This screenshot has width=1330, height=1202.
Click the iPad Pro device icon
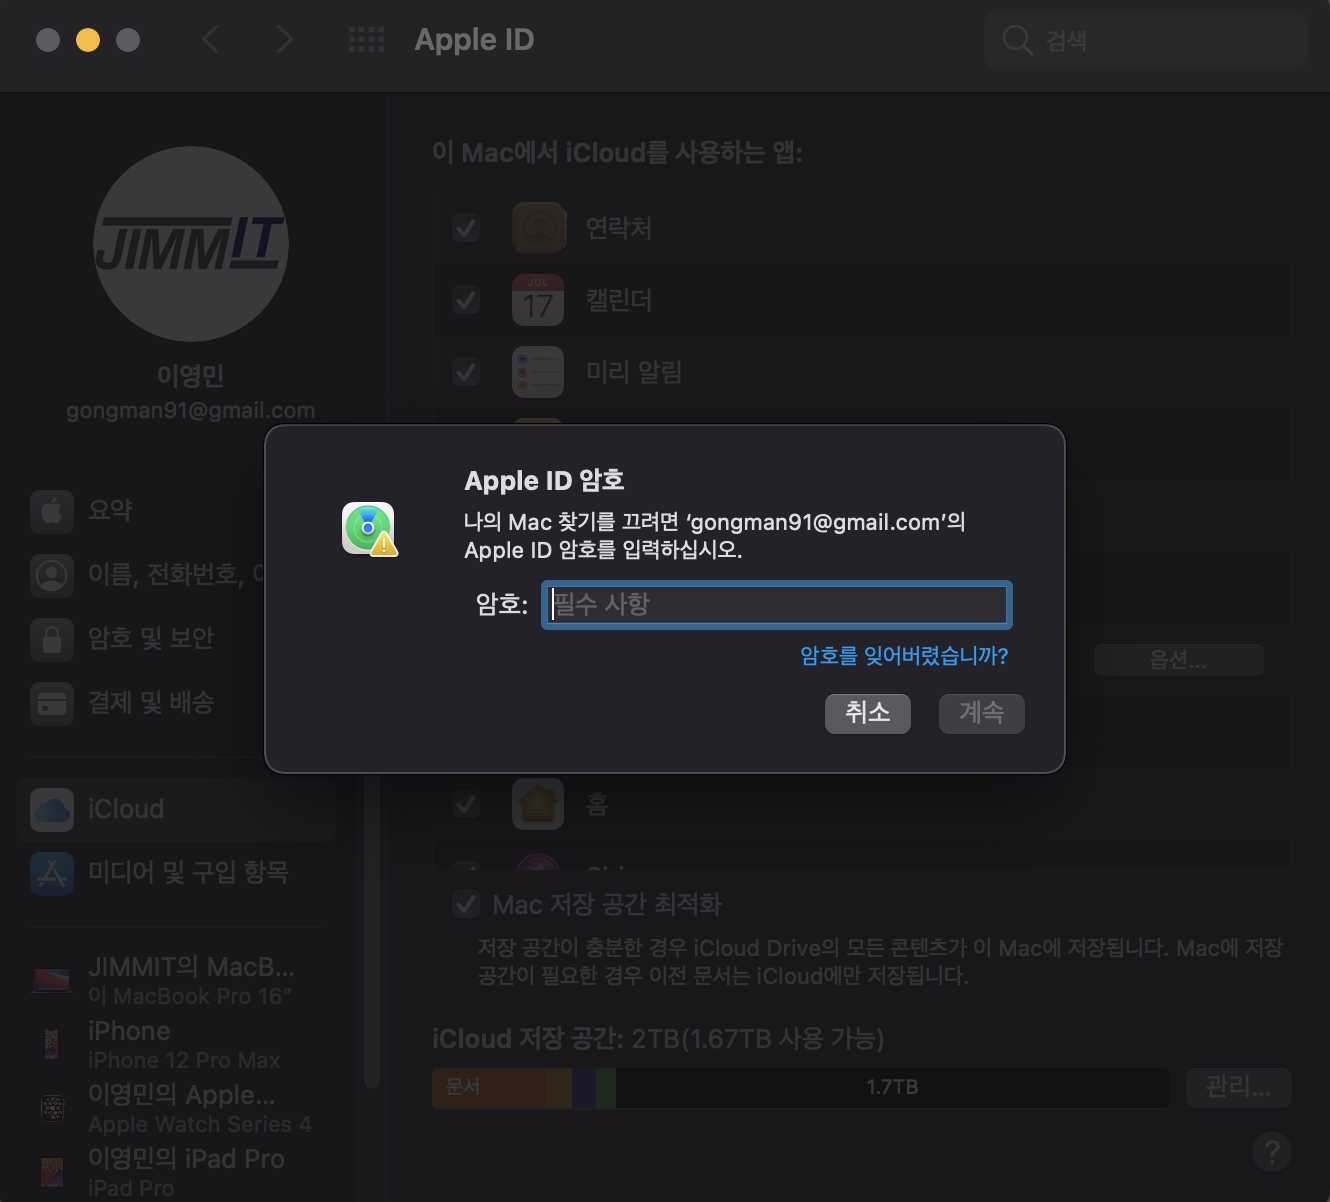(52, 1172)
